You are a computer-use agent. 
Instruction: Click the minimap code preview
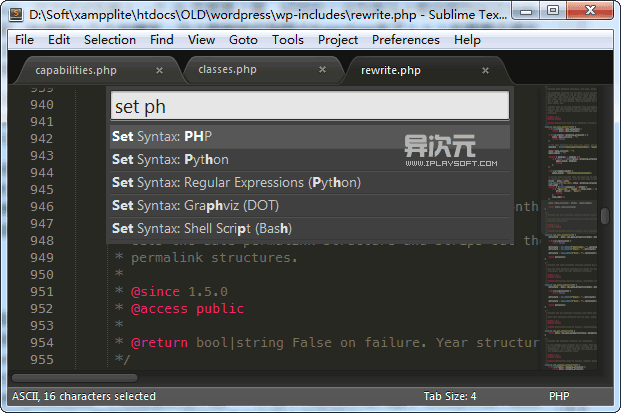coord(571,230)
